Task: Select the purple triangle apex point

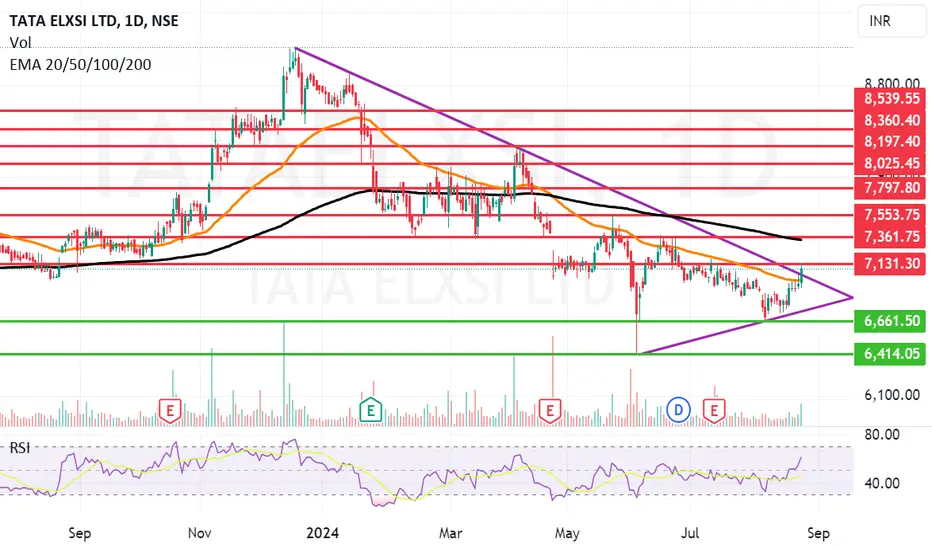Action: pyautogui.click(x=852, y=297)
